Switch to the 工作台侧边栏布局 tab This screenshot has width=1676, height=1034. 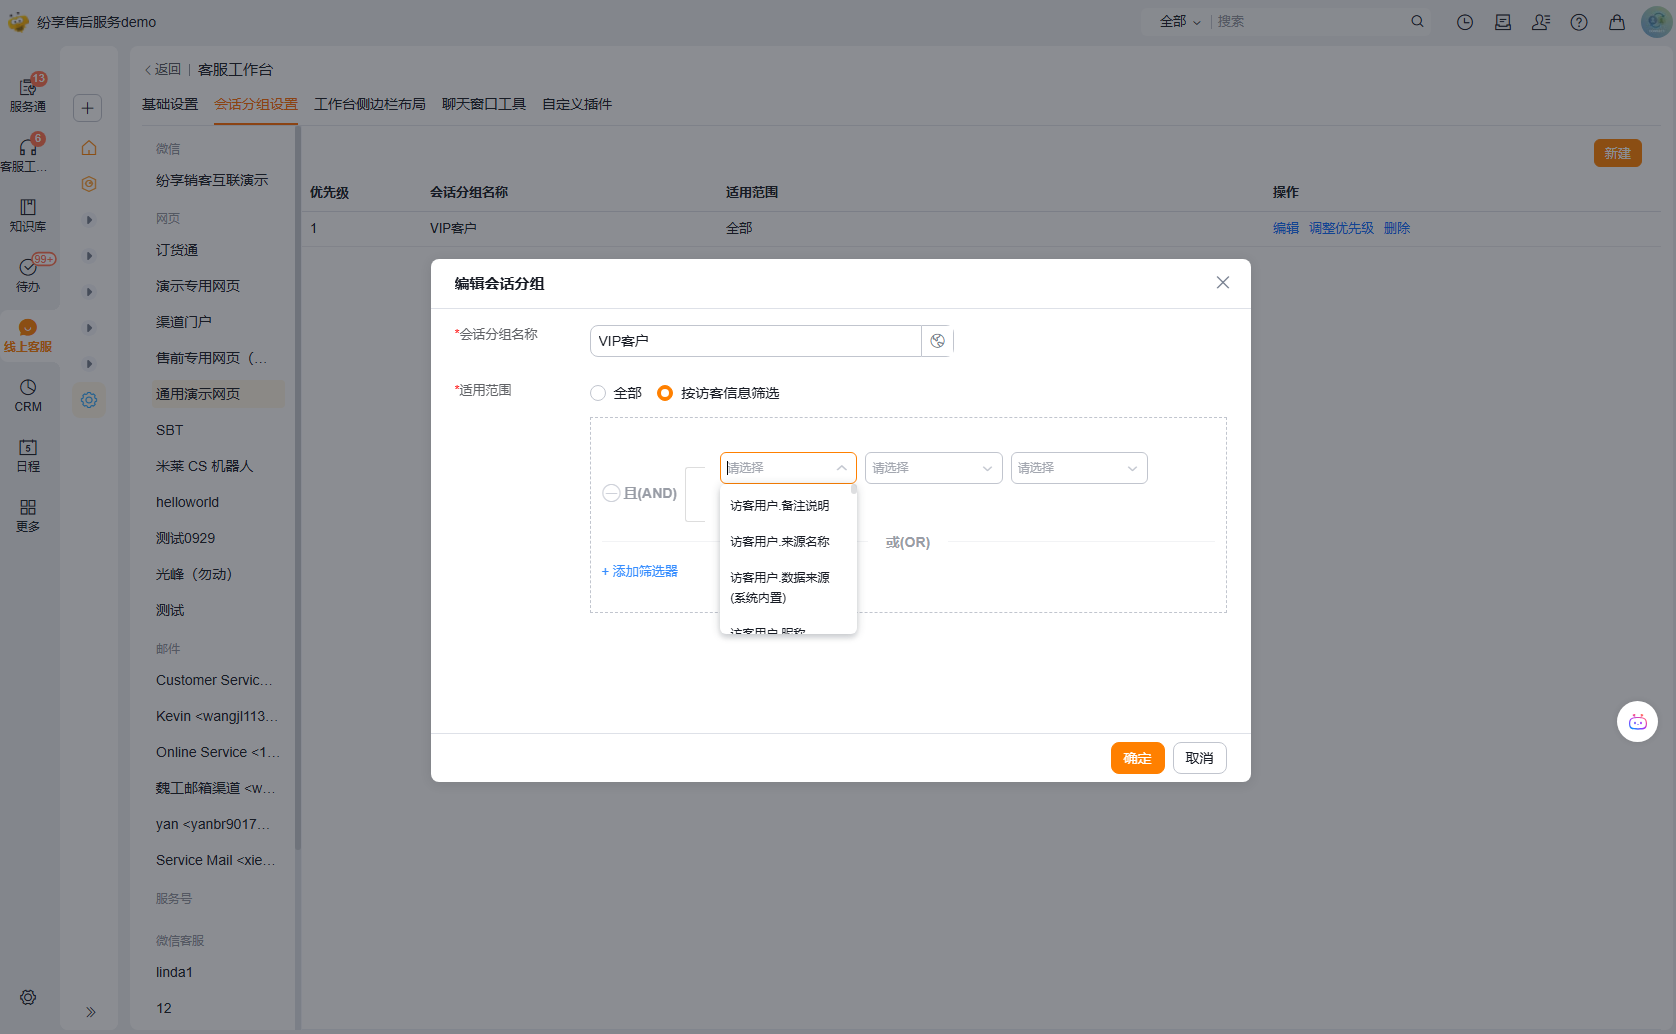[x=370, y=104]
